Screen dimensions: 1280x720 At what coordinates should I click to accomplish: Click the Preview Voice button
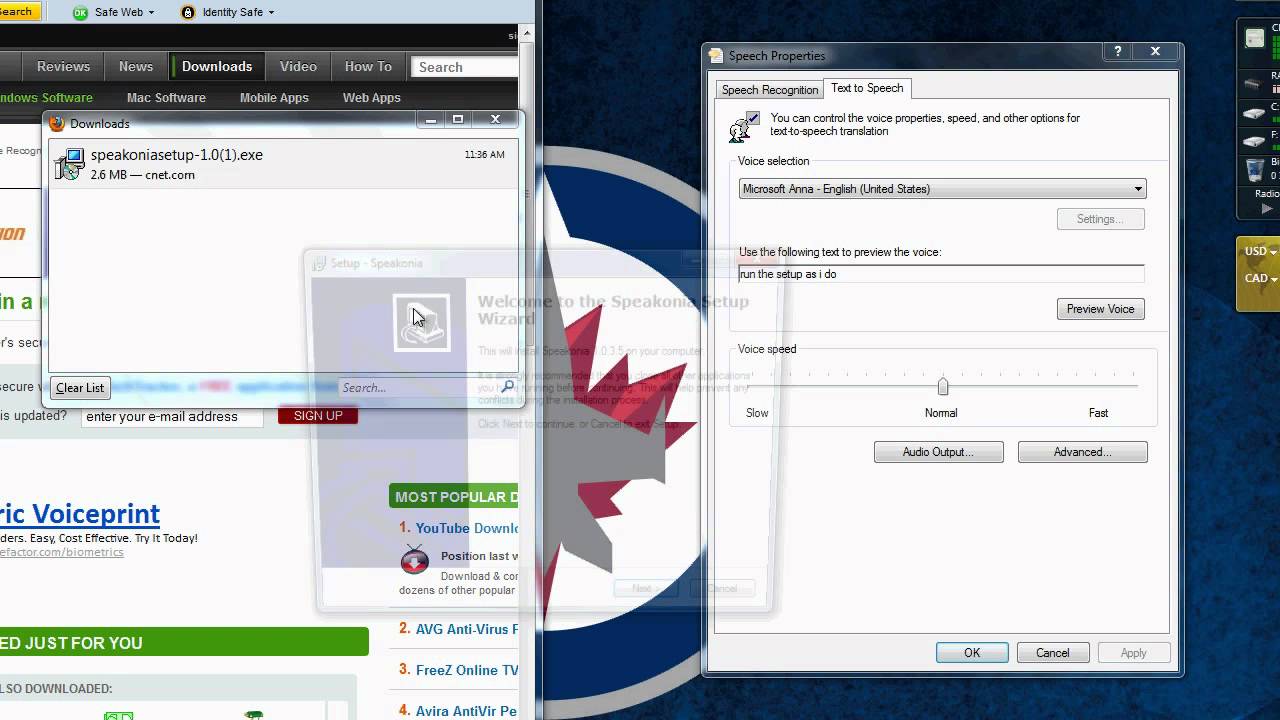[x=1100, y=309]
